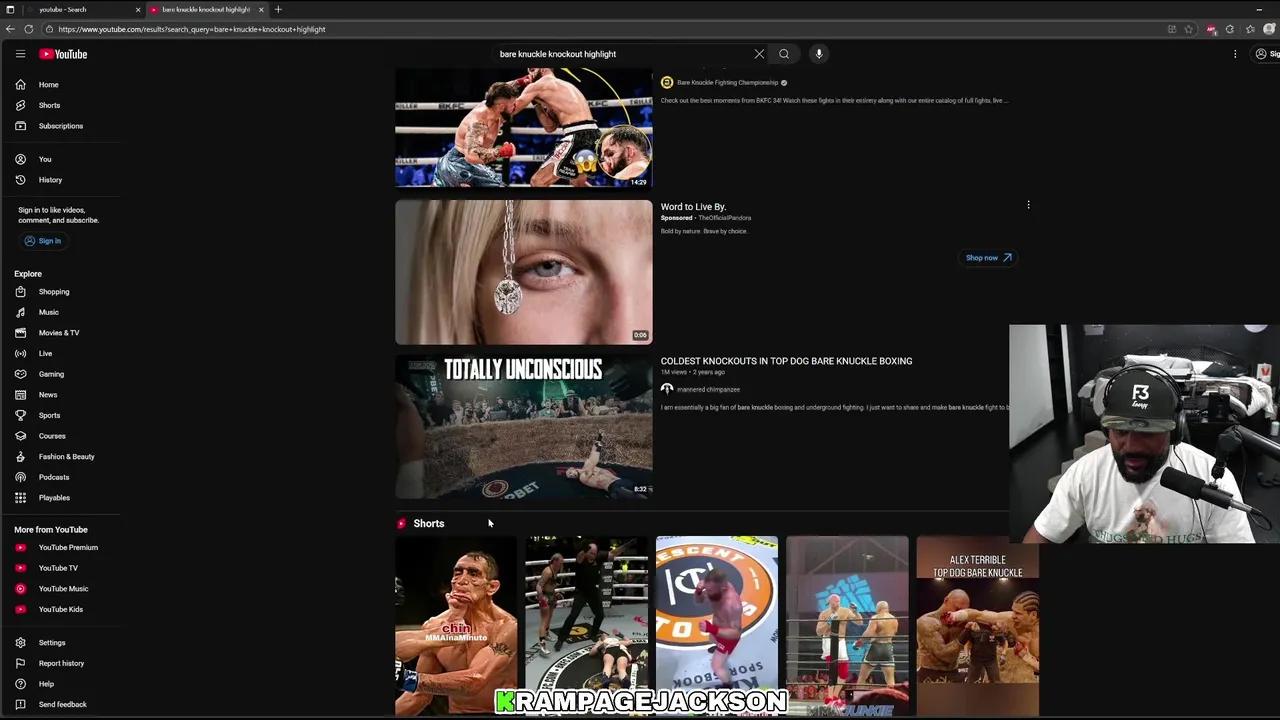Open YouTube TV
The width and height of the screenshot is (1280, 720).
[60, 568]
